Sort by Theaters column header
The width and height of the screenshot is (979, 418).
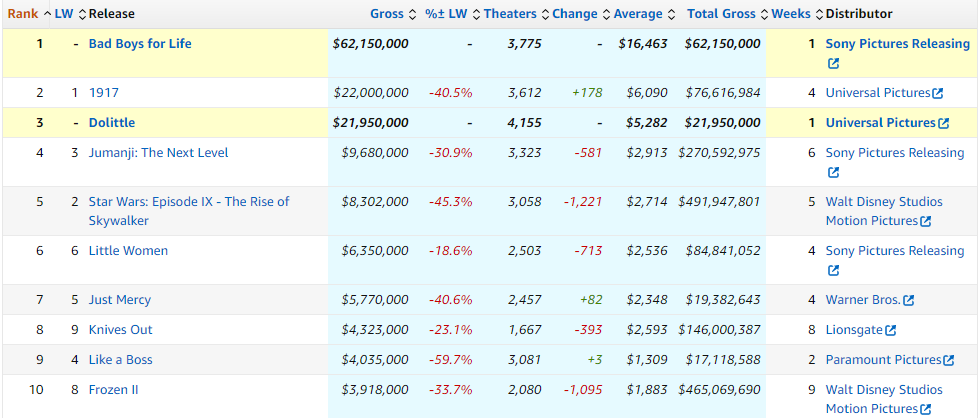point(509,14)
